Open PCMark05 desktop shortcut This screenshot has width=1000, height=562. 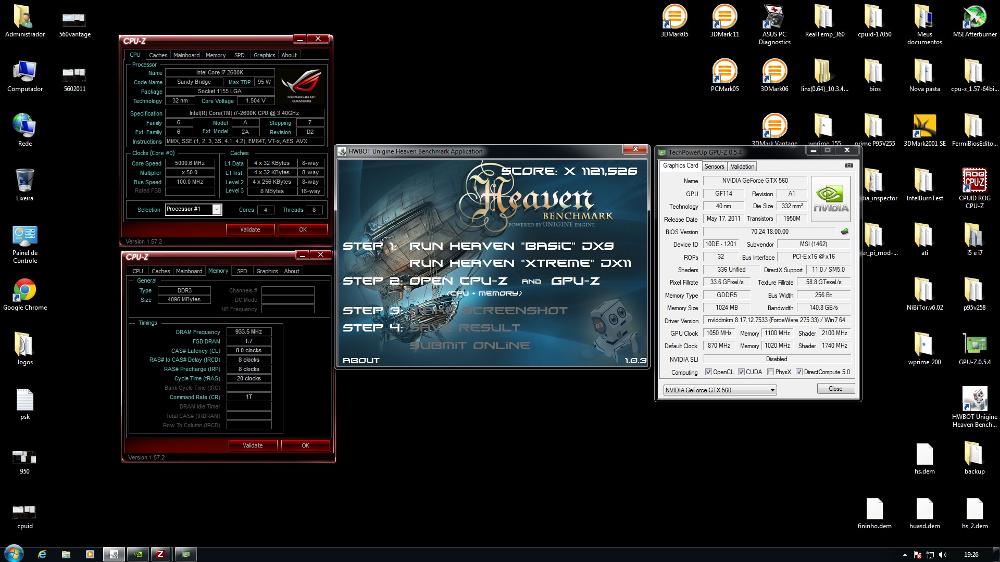coord(724,75)
